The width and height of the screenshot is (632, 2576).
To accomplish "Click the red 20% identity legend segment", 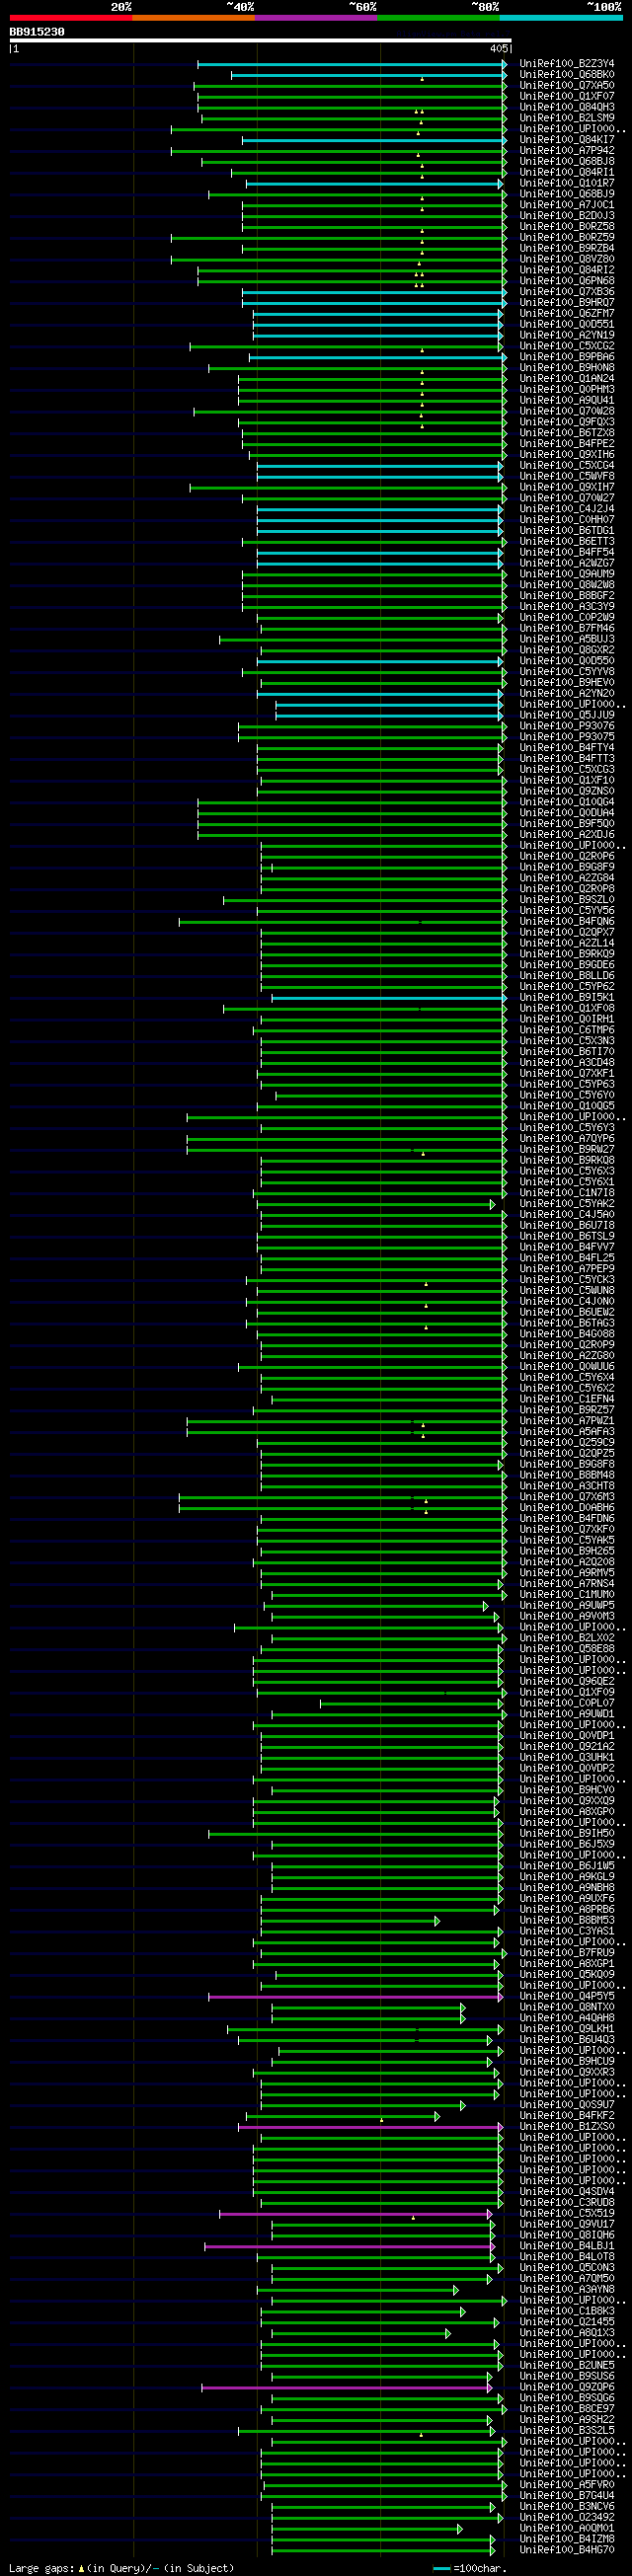I will coord(71,18).
